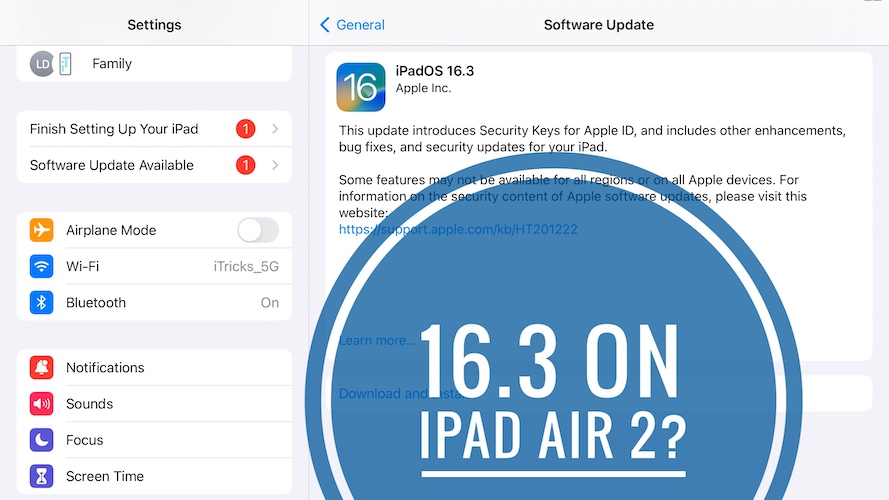Open Software Update Available row
Image resolution: width=889 pixels, height=500 pixels.
(154, 166)
